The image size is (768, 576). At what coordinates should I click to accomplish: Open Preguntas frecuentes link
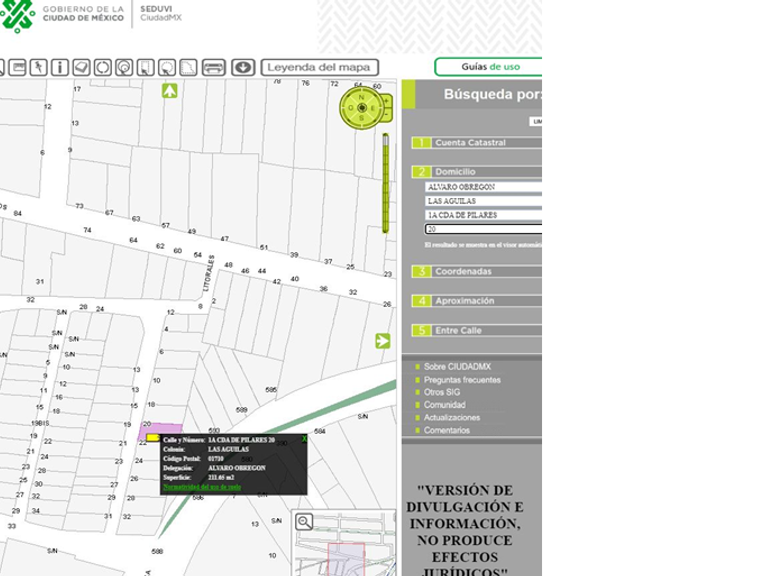click(462, 380)
